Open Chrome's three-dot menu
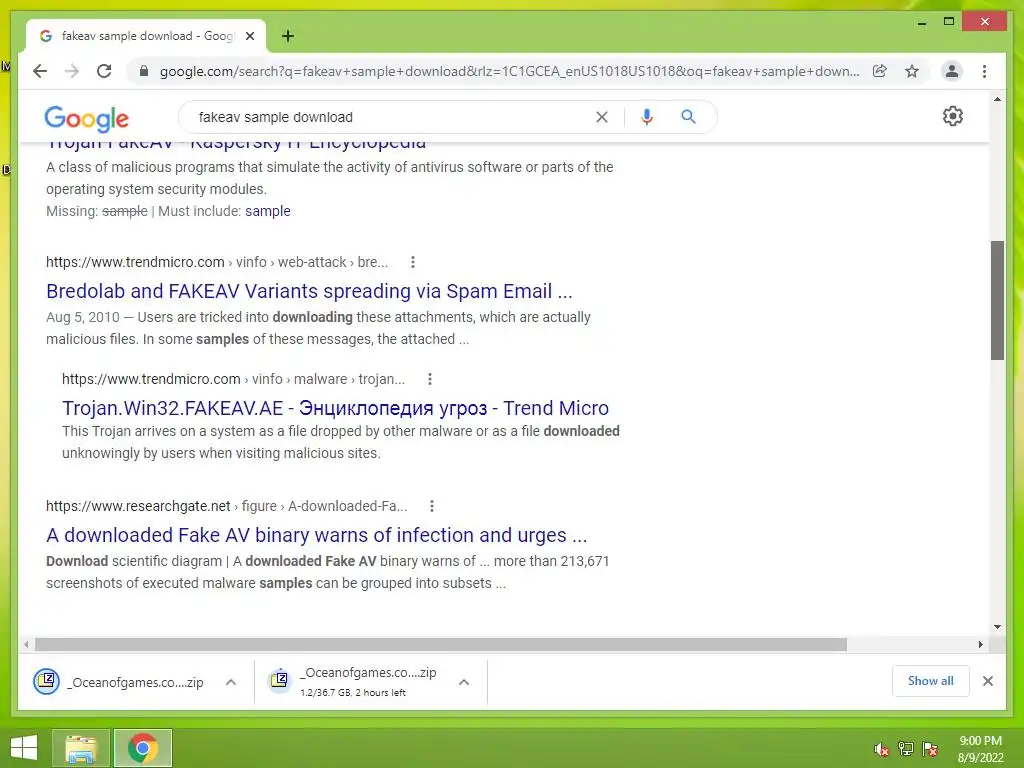The width and height of the screenshot is (1024, 768). click(x=984, y=71)
